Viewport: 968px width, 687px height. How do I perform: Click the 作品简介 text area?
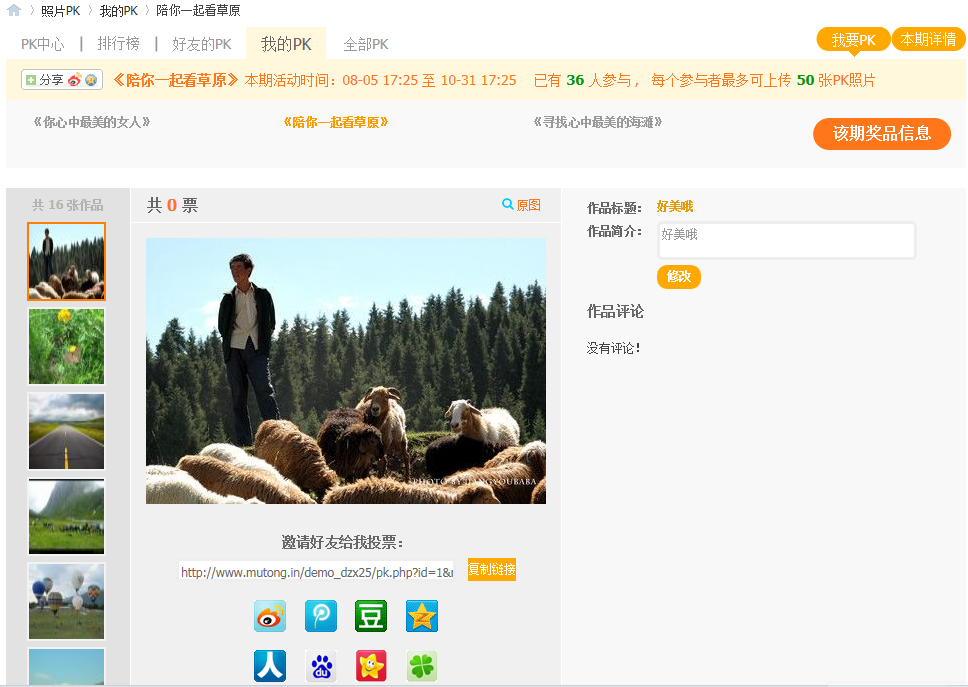click(x=786, y=240)
